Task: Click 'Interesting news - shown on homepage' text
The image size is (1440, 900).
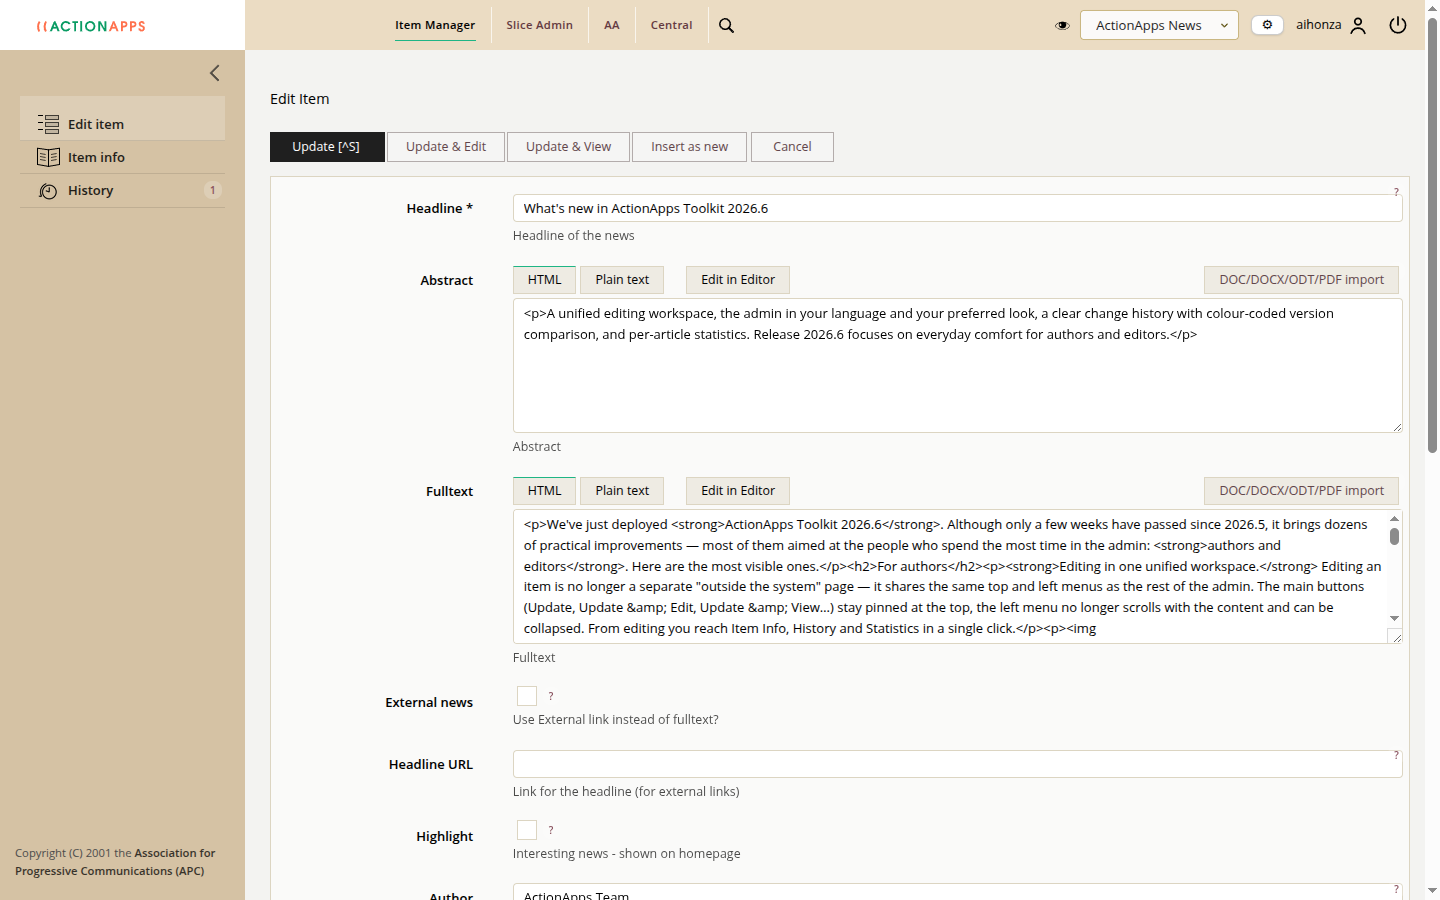Action: pos(627,854)
